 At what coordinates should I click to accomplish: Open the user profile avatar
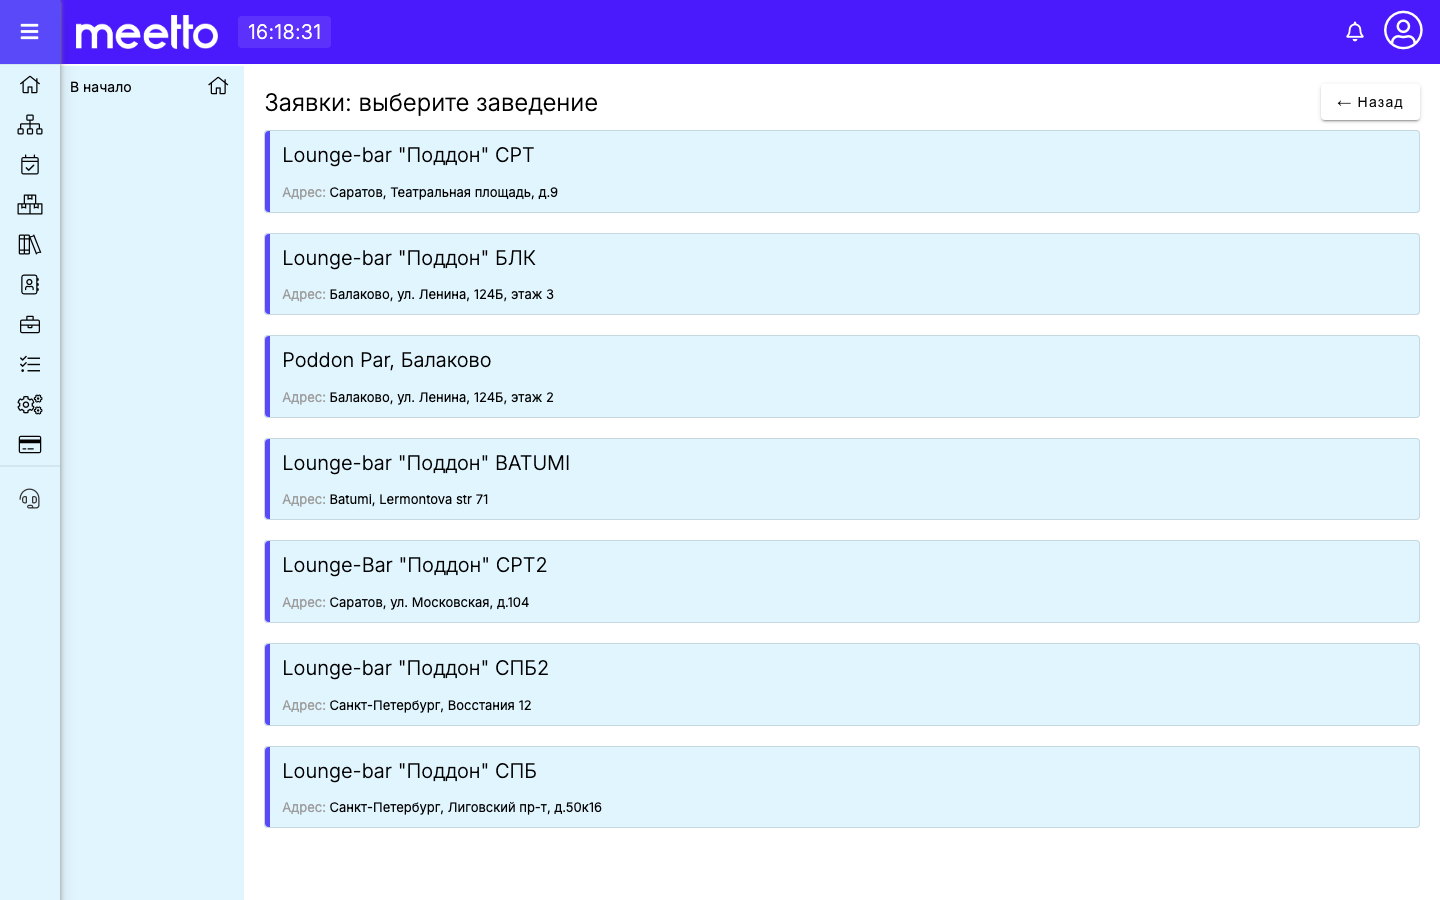1403,30
